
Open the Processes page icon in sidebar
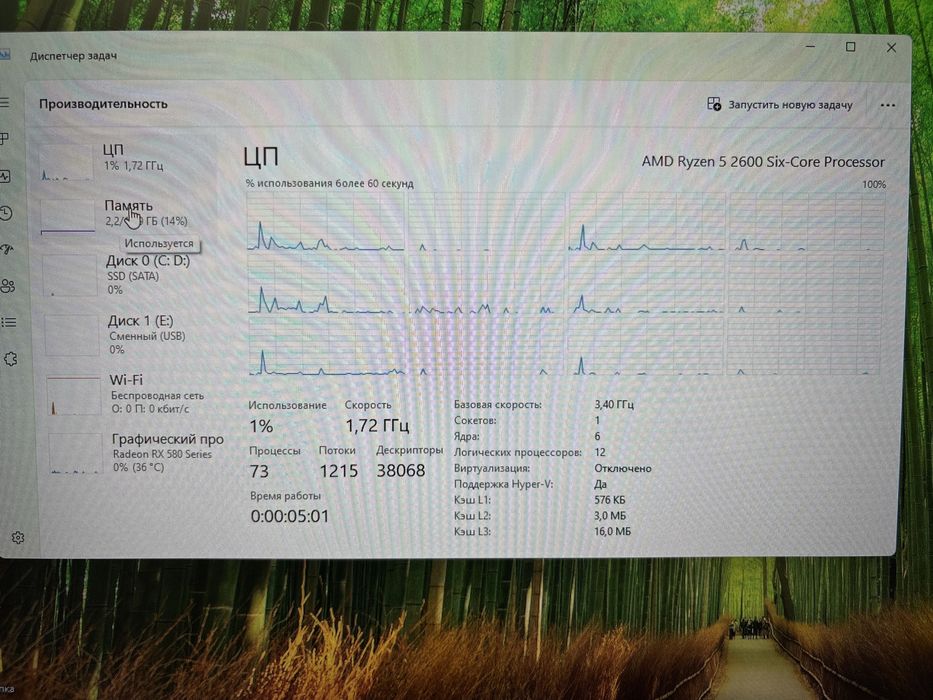[x=5, y=139]
